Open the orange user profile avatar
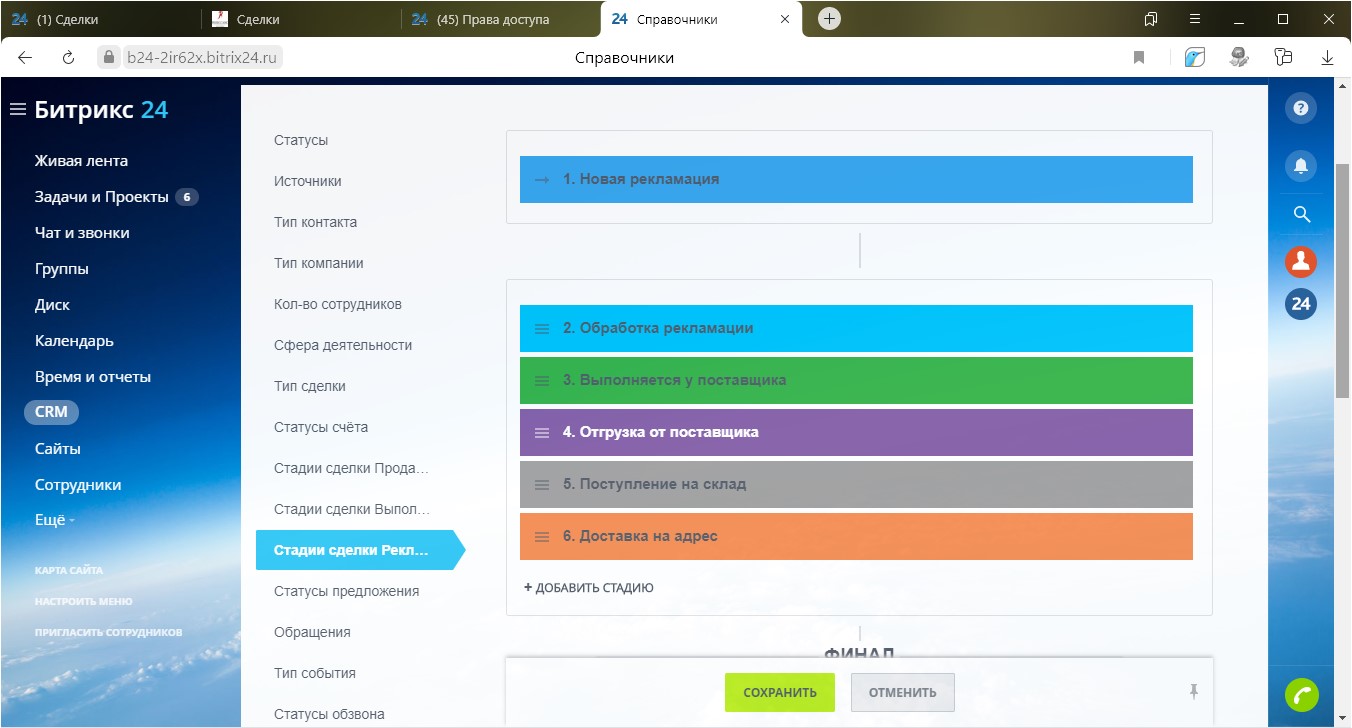 pyautogui.click(x=1301, y=262)
